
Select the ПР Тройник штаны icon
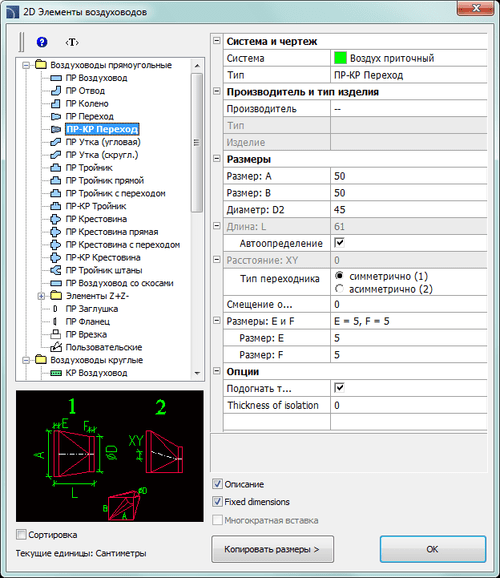[x=56, y=270]
